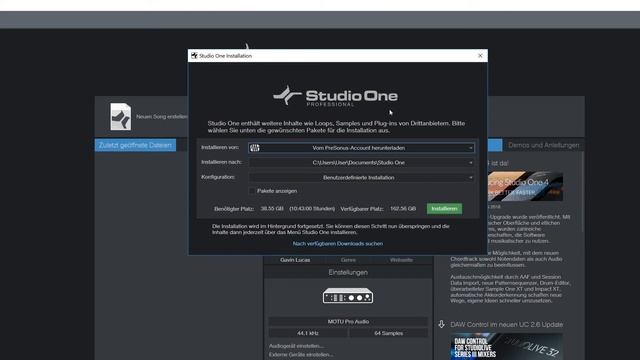This screenshot has width=640, height=360.
Task: Select the Demos und Anleitungen tab
Action: tap(543, 145)
